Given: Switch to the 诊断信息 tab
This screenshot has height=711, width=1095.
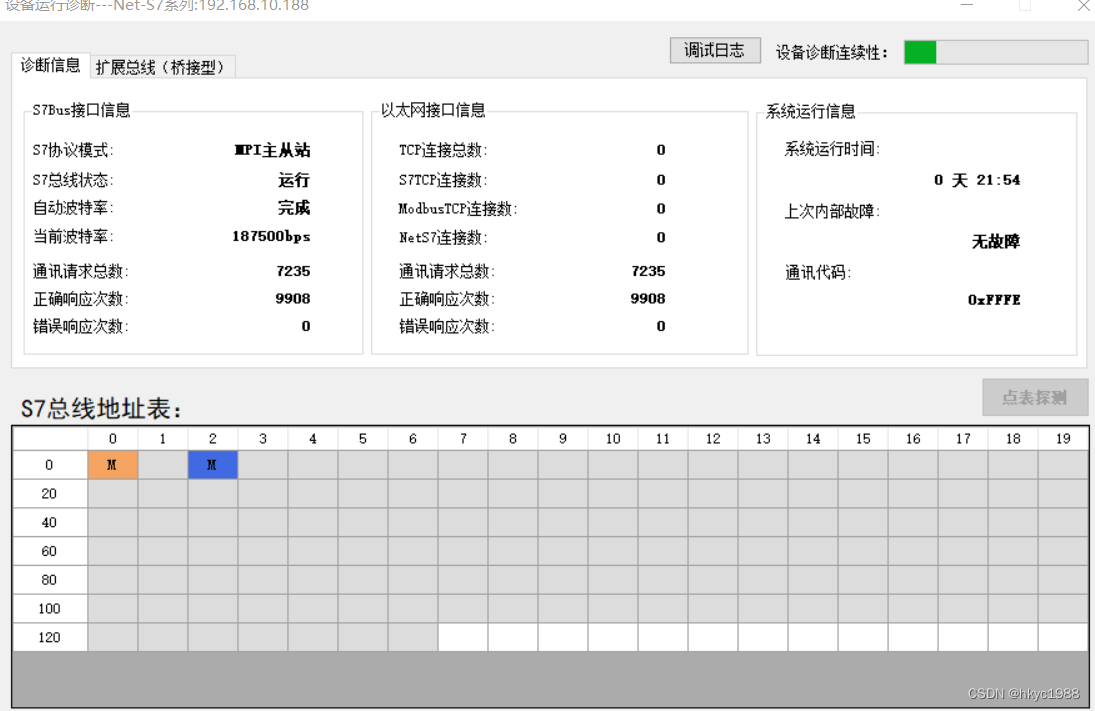Looking at the screenshot, I should pyautogui.click(x=50, y=66).
